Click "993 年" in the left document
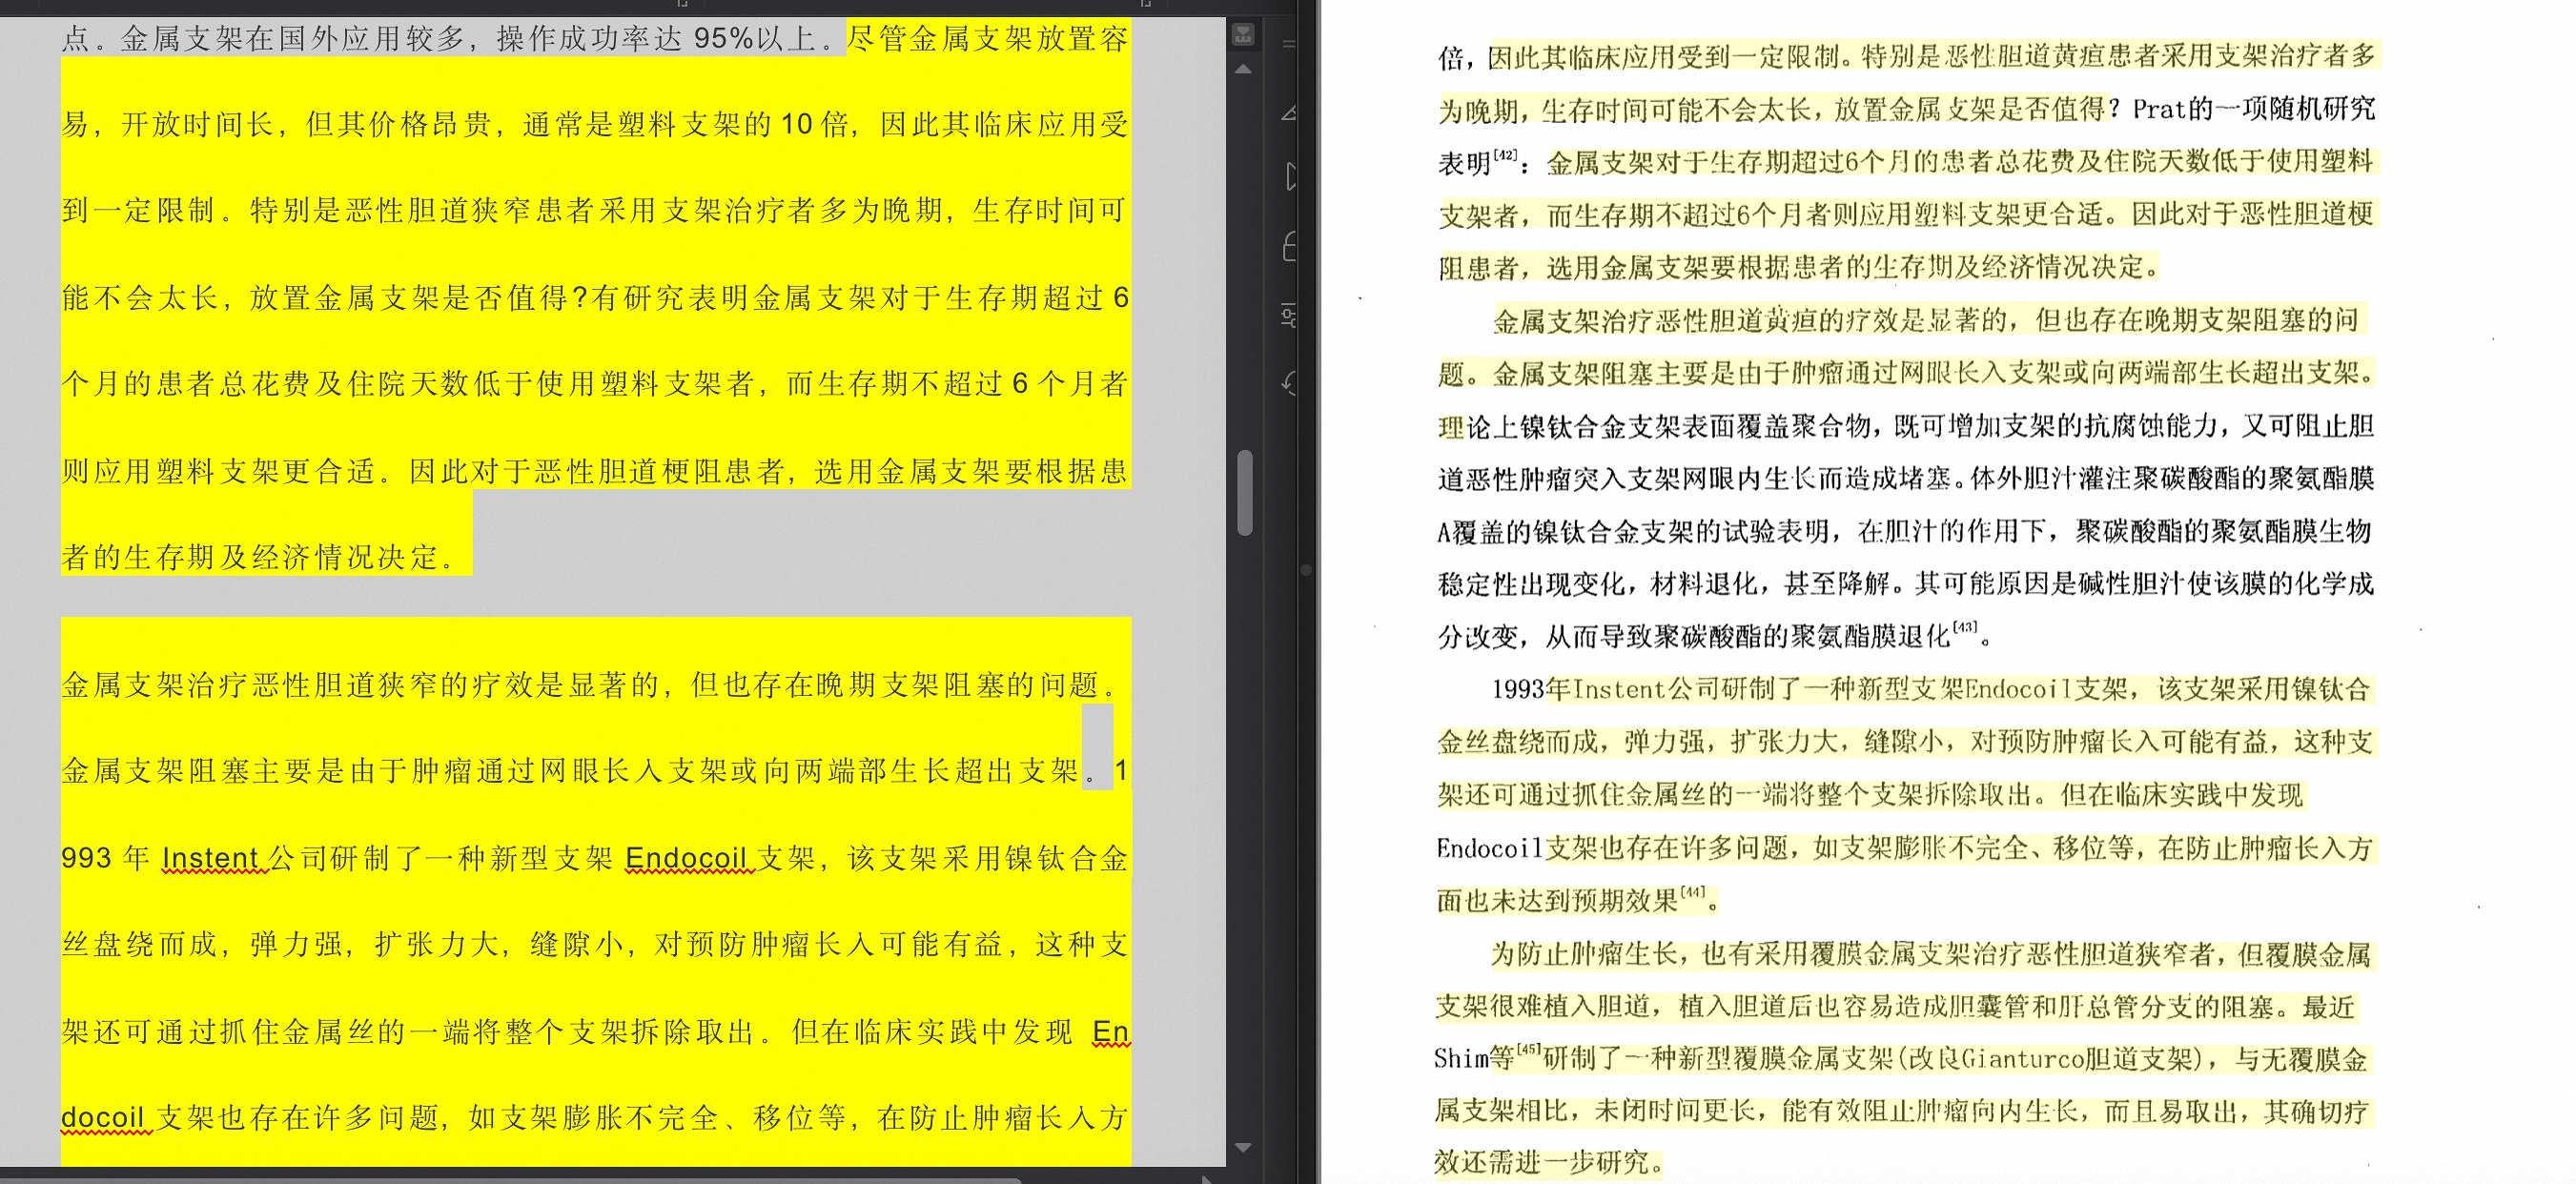 tap(105, 858)
